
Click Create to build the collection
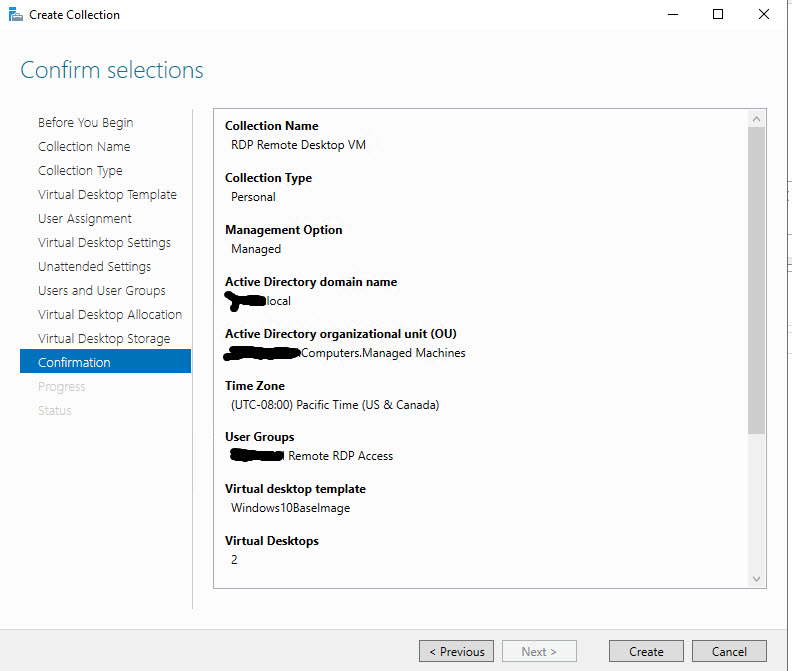pos(646,651)
